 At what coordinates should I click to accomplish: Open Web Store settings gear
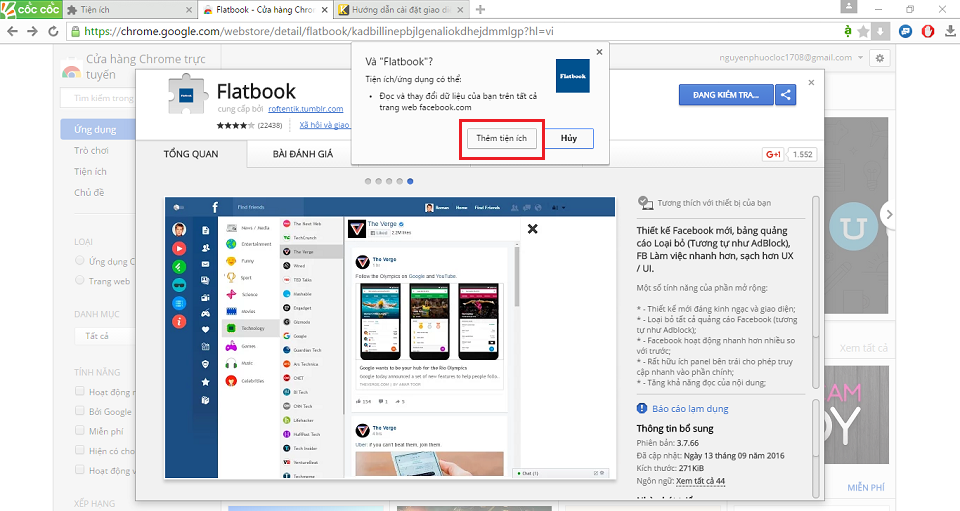click(x=880, y=58)
